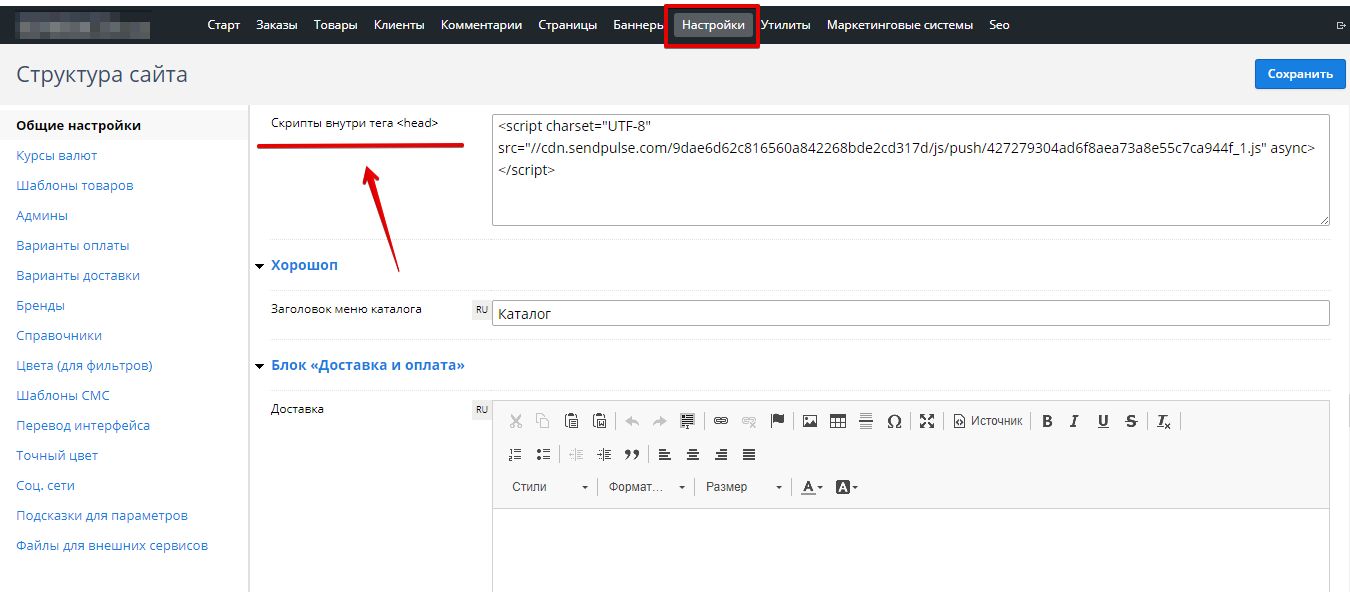Viewport: 1350px width, 592px height.
Task: Click the insert image icon
Action: tap(810, 421)
